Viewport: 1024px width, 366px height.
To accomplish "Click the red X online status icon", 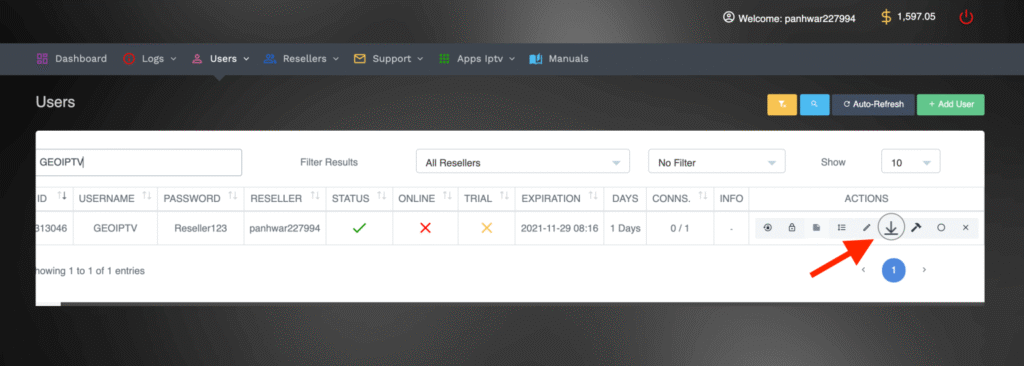I will 425,228.
